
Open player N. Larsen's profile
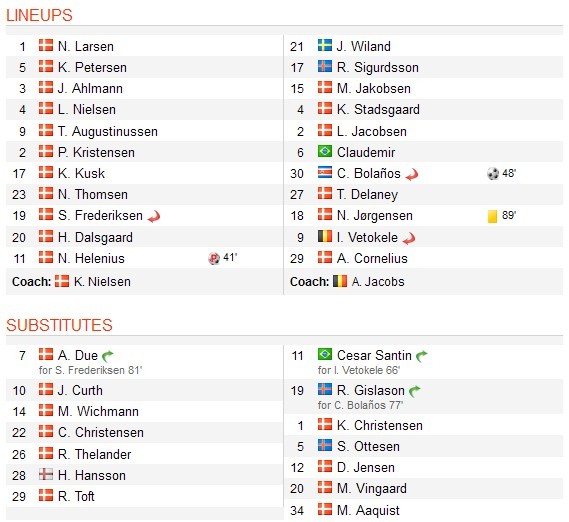86,46
